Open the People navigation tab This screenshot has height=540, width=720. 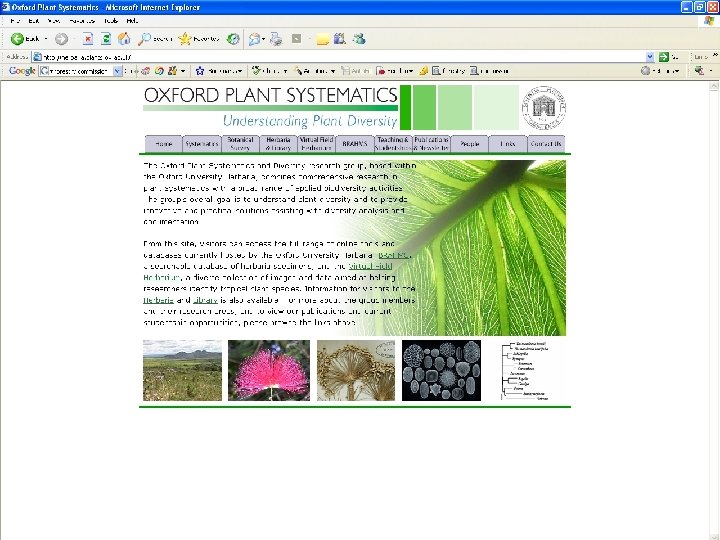(469, 144)
